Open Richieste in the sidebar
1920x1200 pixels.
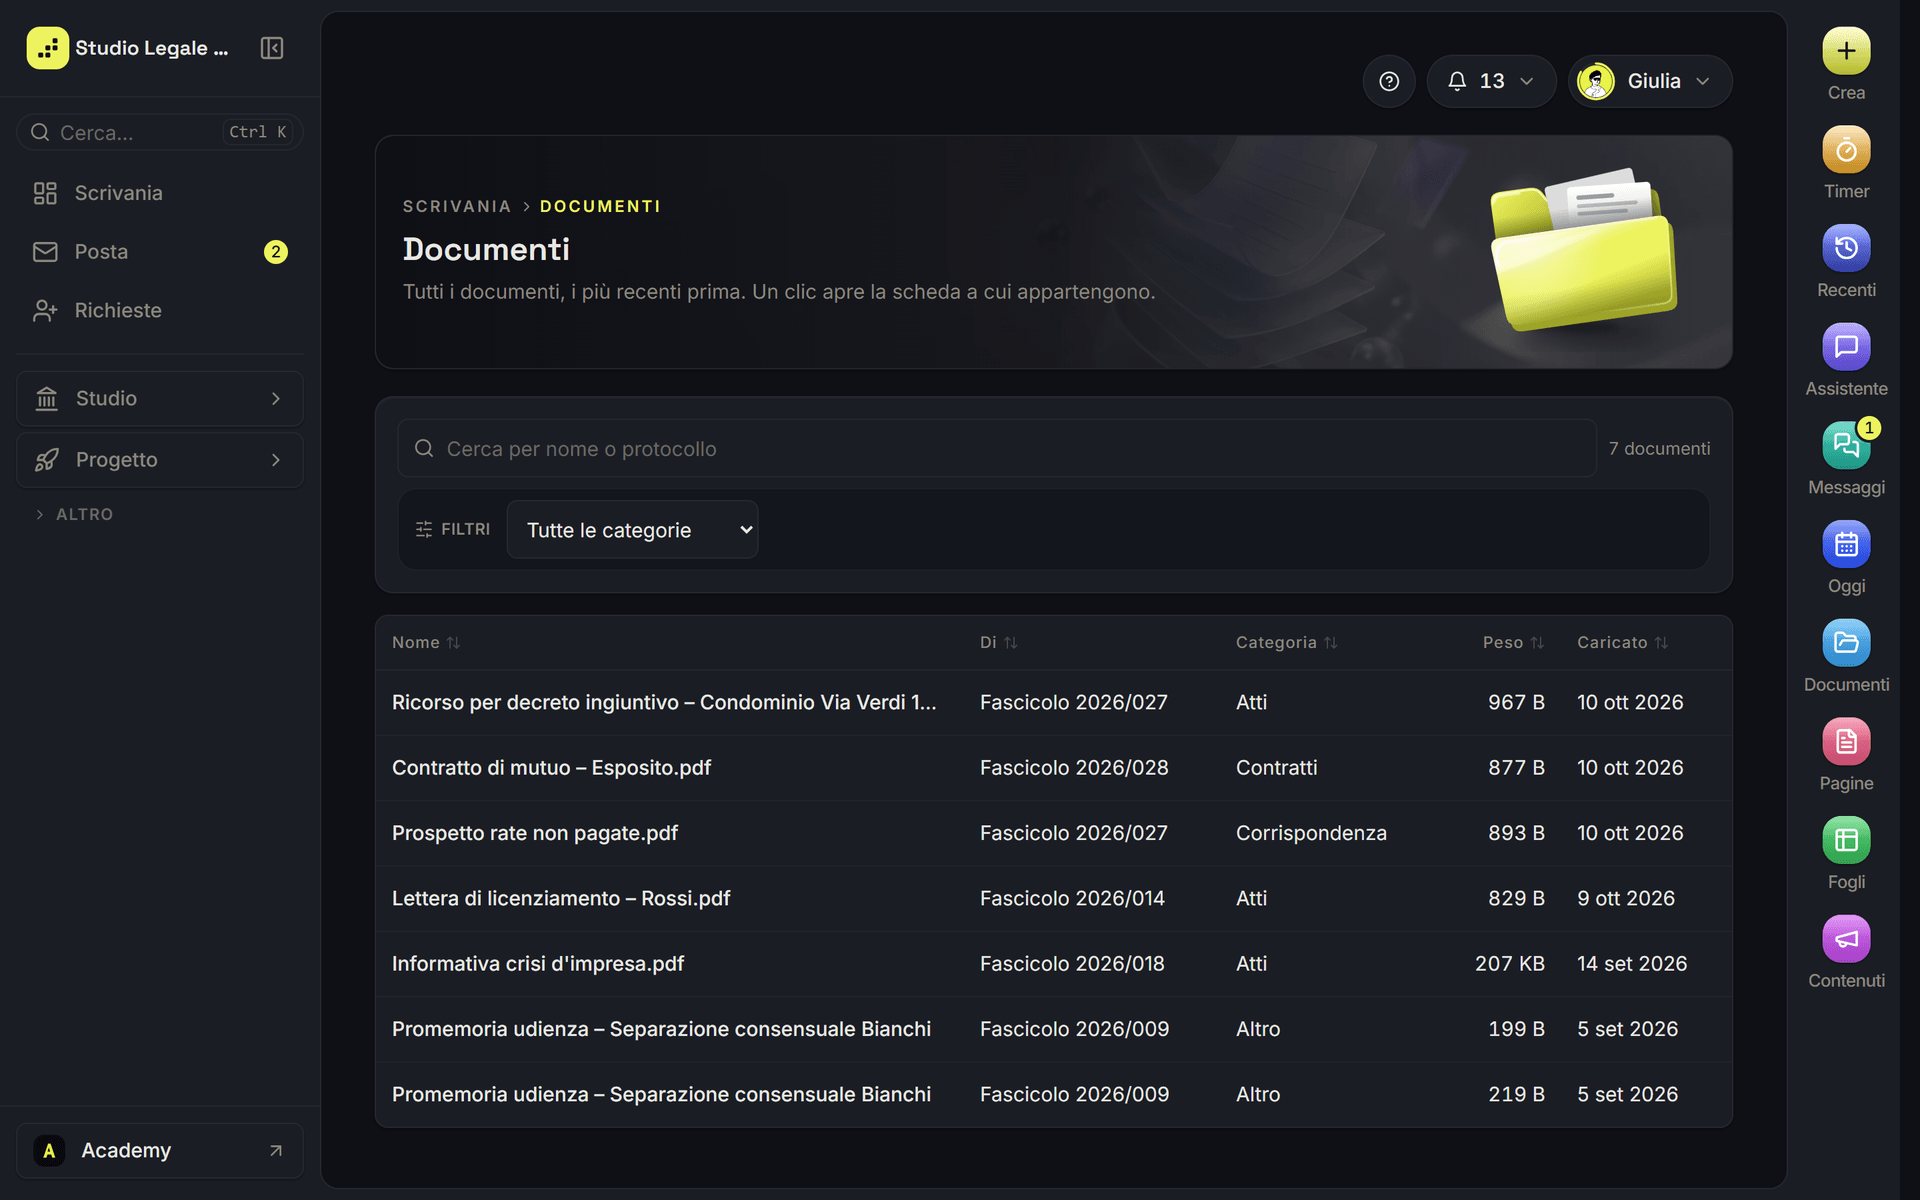click(x=160, y=311)
